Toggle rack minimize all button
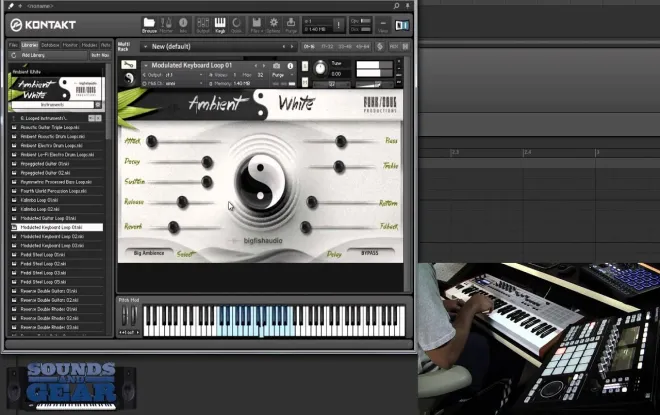Screen dimensions: 660x415 point(405,46)
